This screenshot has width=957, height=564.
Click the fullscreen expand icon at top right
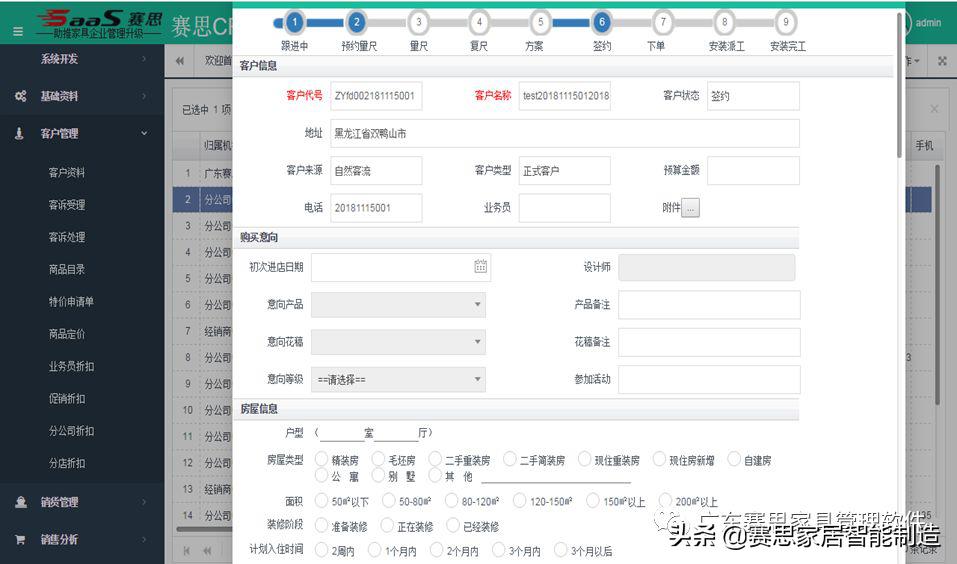942,61
